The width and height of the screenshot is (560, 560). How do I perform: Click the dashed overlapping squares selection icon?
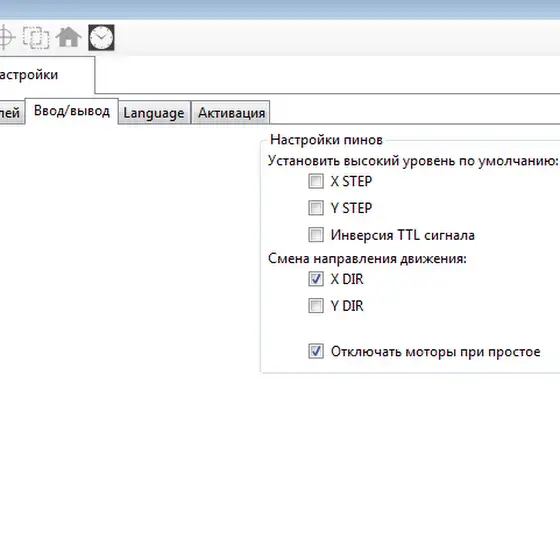[36, 38]
